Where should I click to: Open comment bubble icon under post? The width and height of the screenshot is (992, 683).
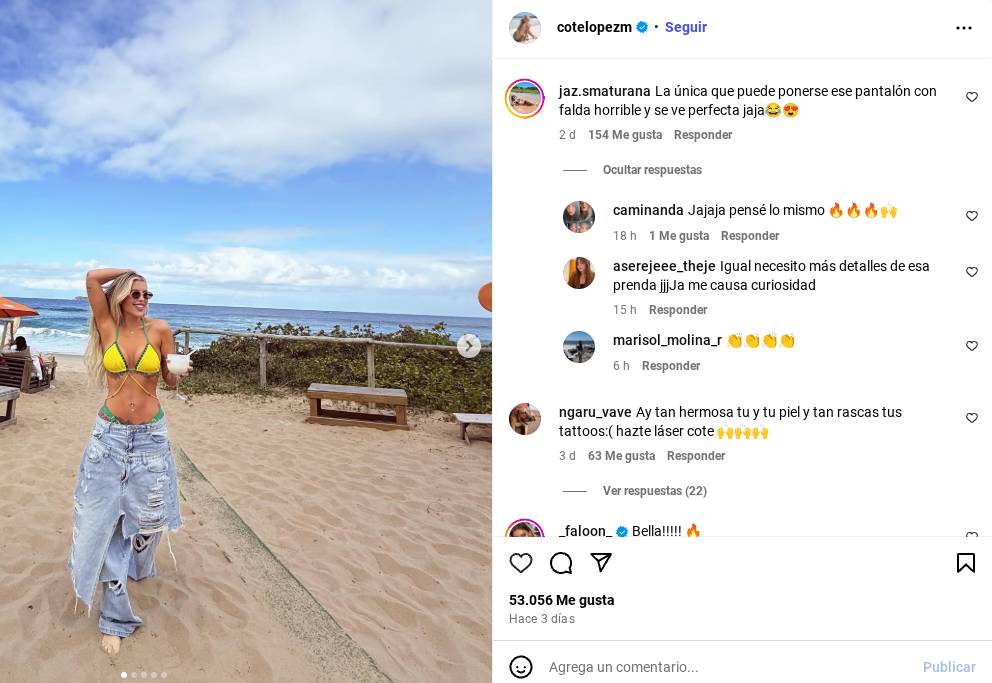[x=561, y=563]
